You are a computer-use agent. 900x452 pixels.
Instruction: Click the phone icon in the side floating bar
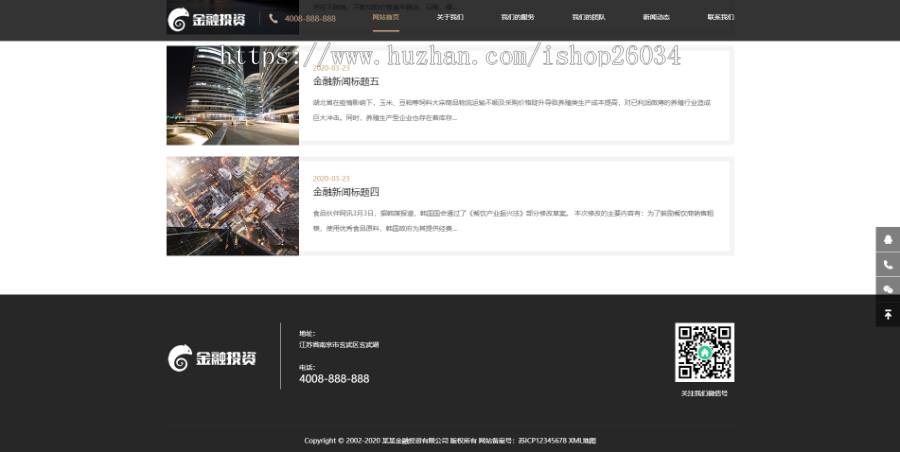point(887,265)
